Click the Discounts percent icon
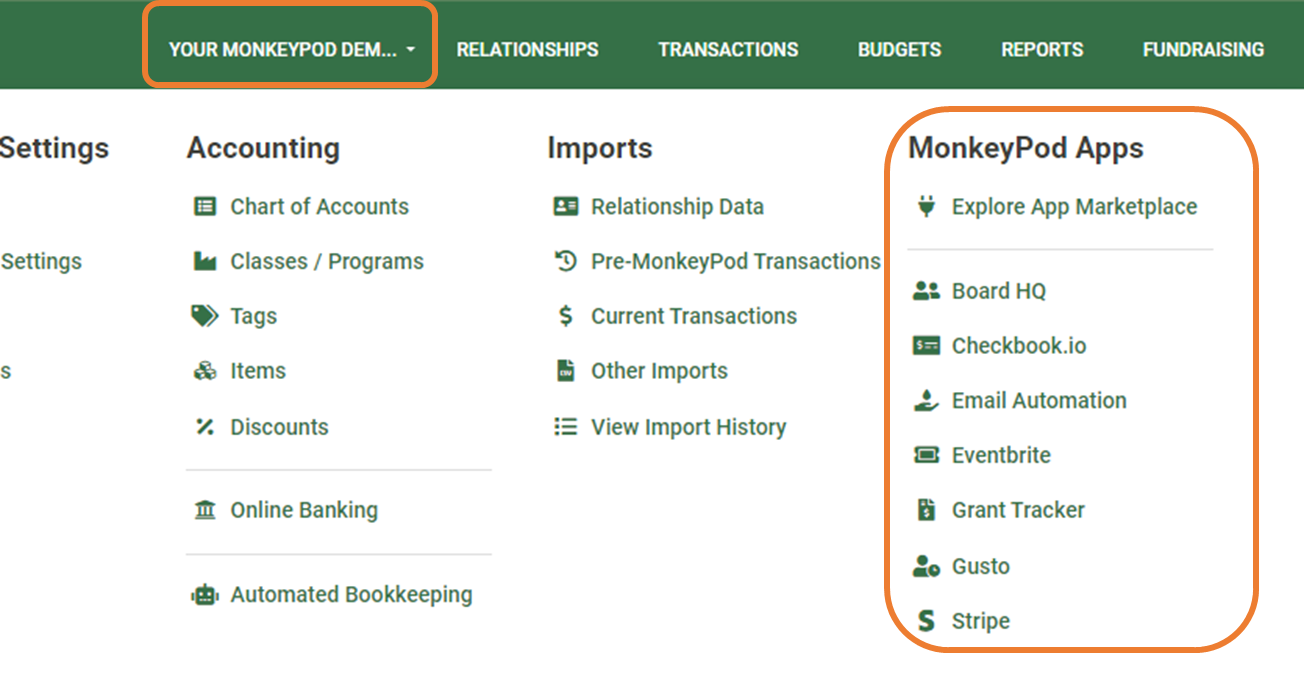Image resolution: width=1304 pixels, height=685 pixels. tap(204, 426)
